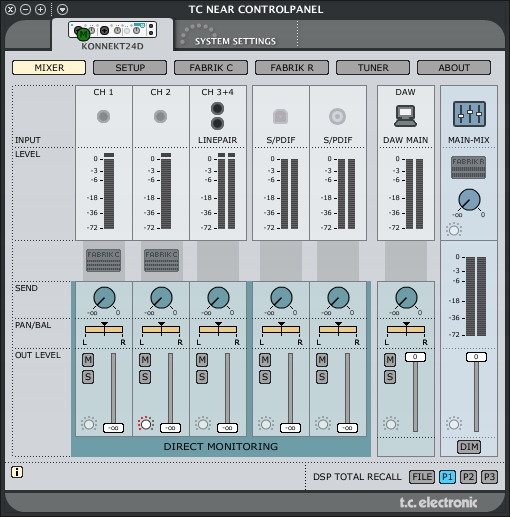Click the Main-Mix fader indicator ring
The width and height of the screenshot is (510, 517).
[454, 424]
